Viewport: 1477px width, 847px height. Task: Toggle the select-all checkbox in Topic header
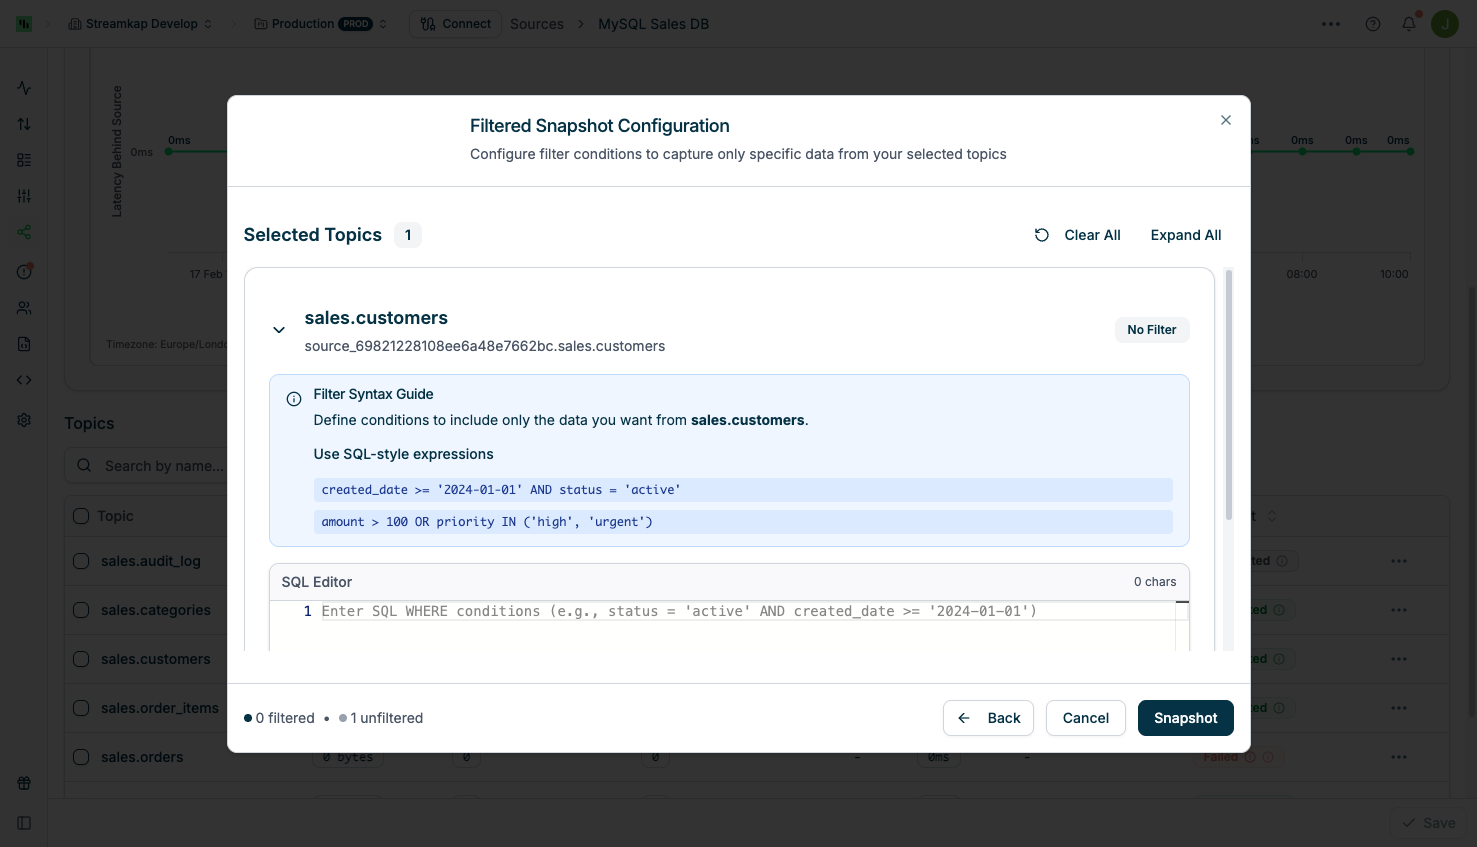[x=81, y=516]
